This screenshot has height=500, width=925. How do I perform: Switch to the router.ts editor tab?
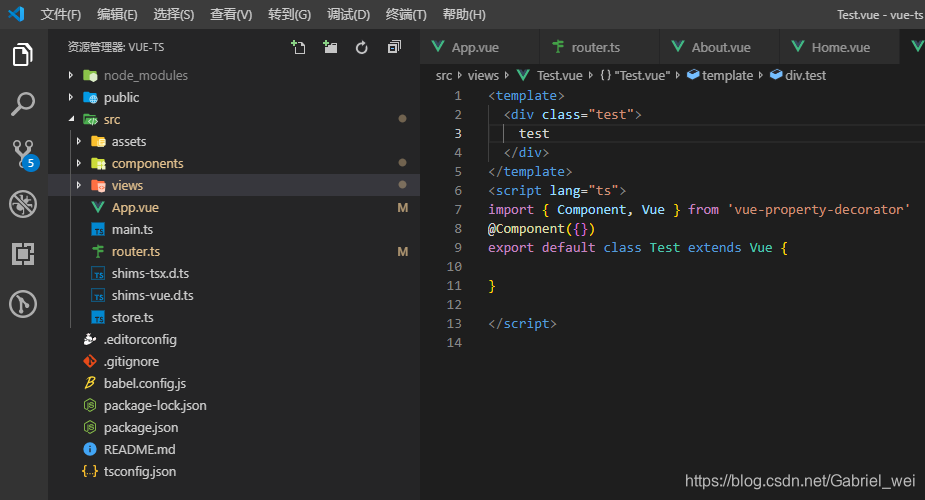click(x=599, y=47)
